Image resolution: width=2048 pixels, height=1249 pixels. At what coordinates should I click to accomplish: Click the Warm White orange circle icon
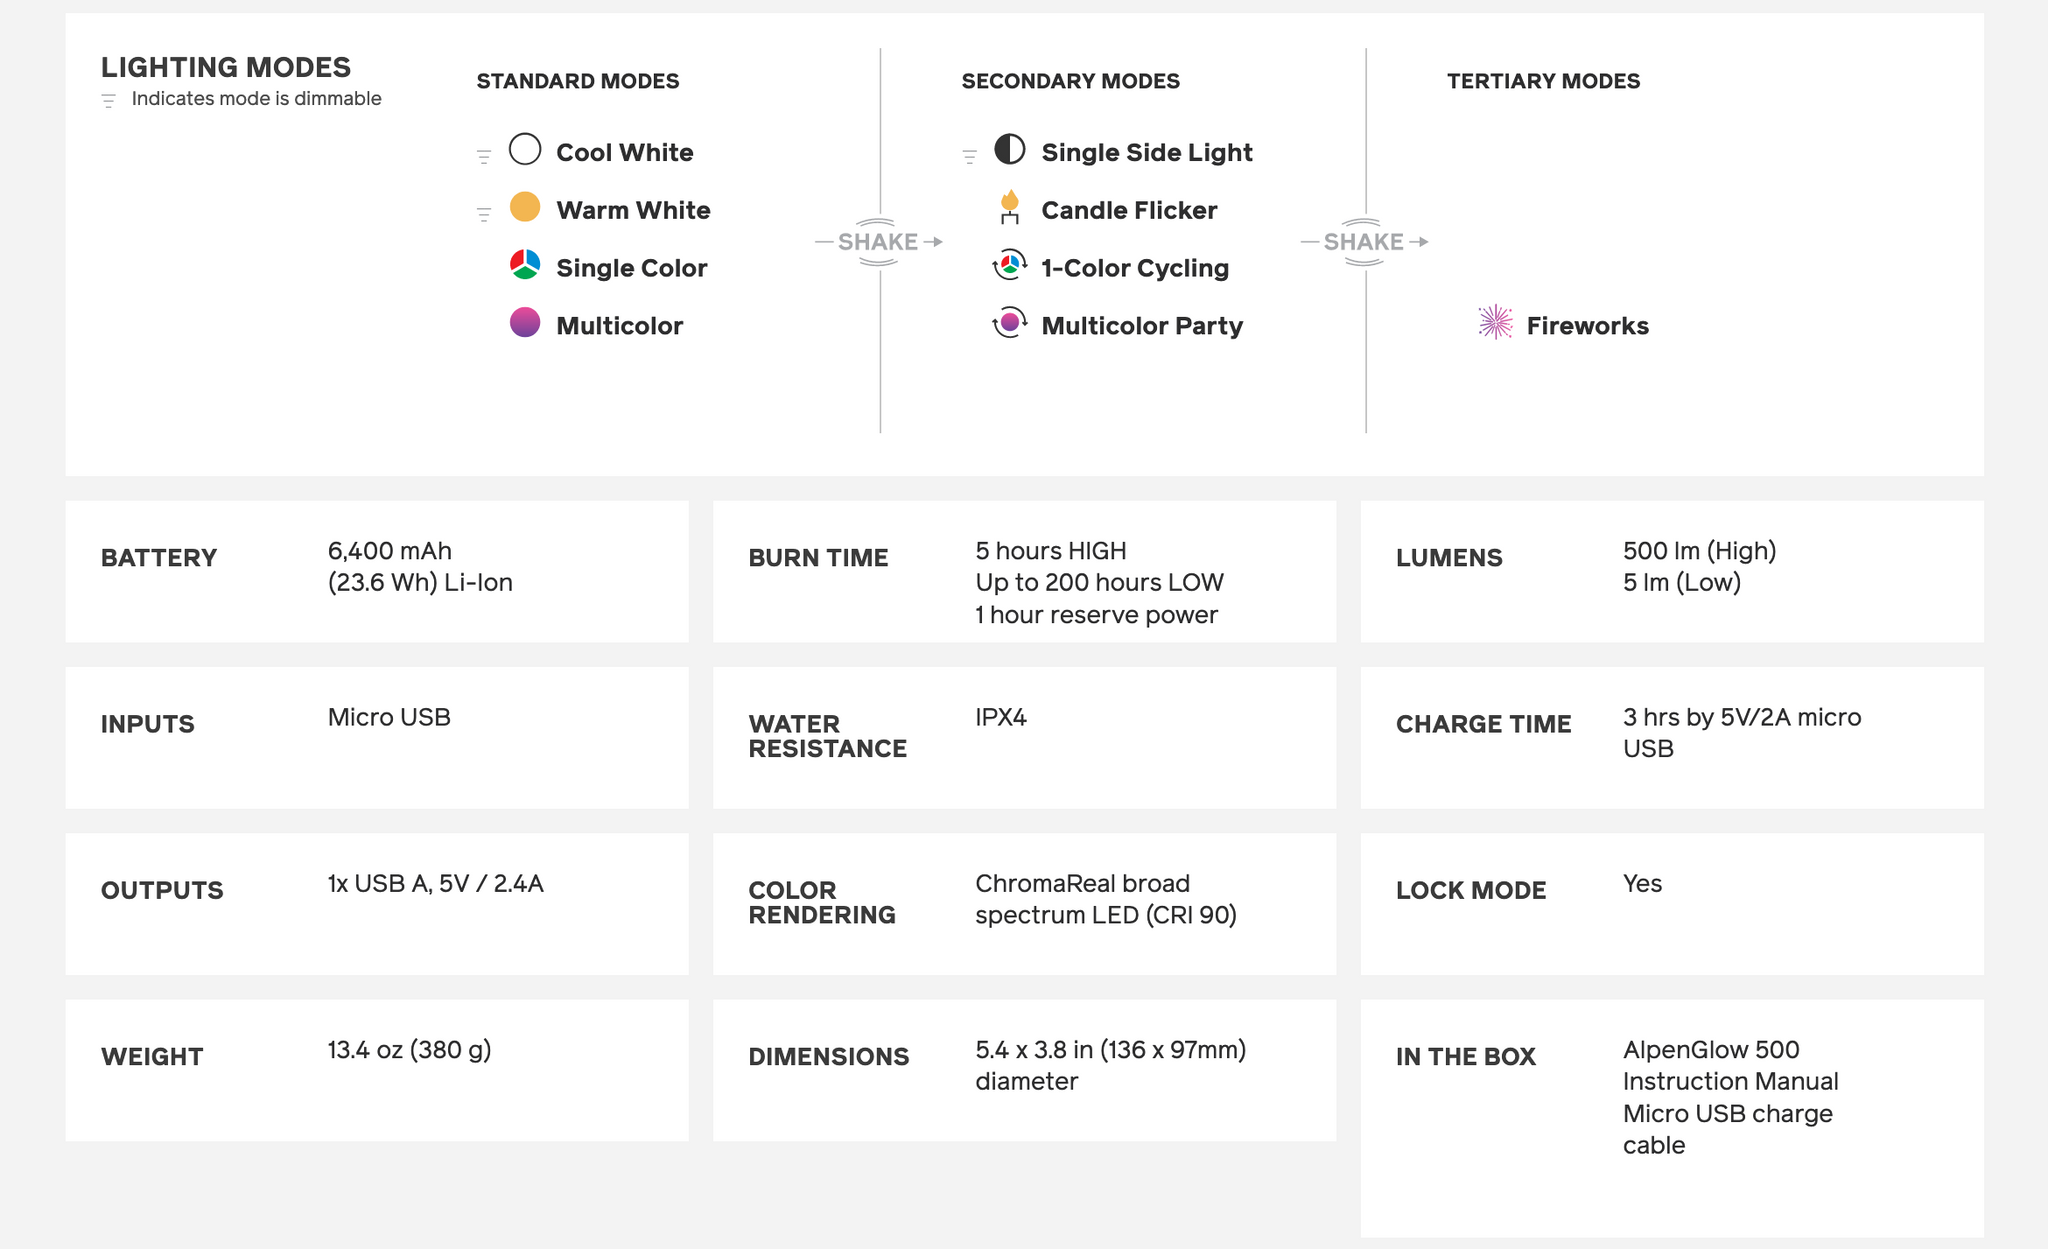click(525, 208)
